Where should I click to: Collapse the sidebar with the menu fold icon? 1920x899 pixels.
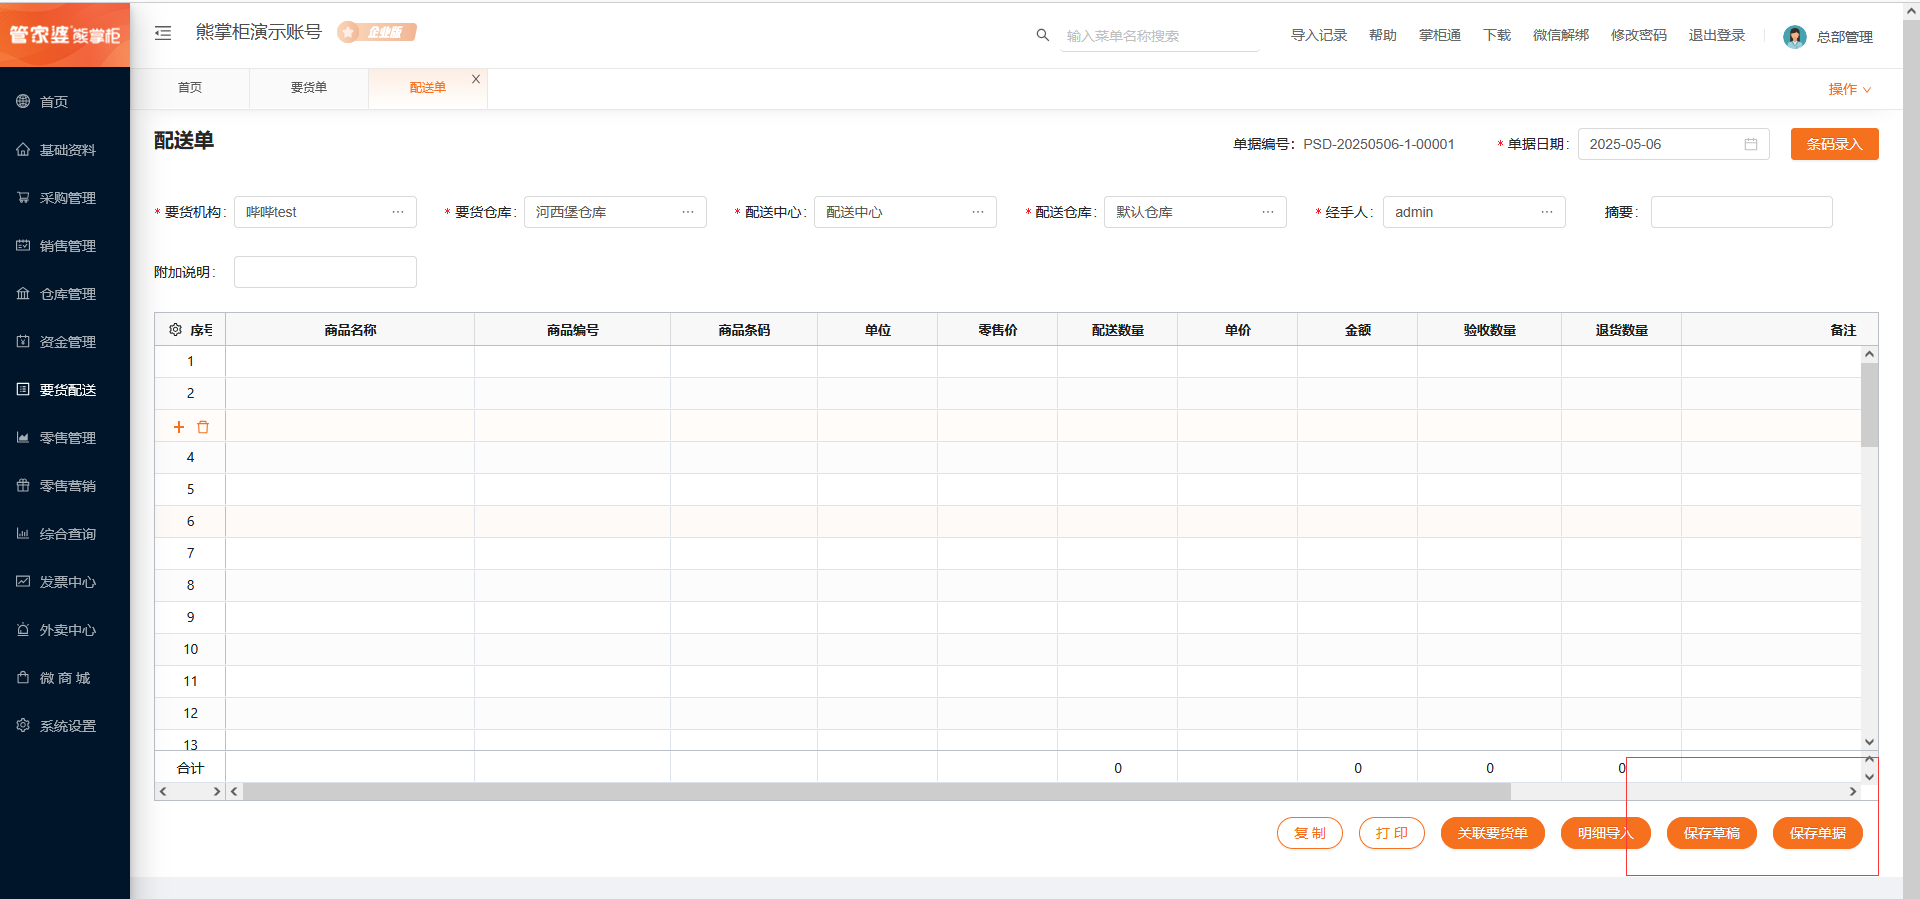point(163,33)
